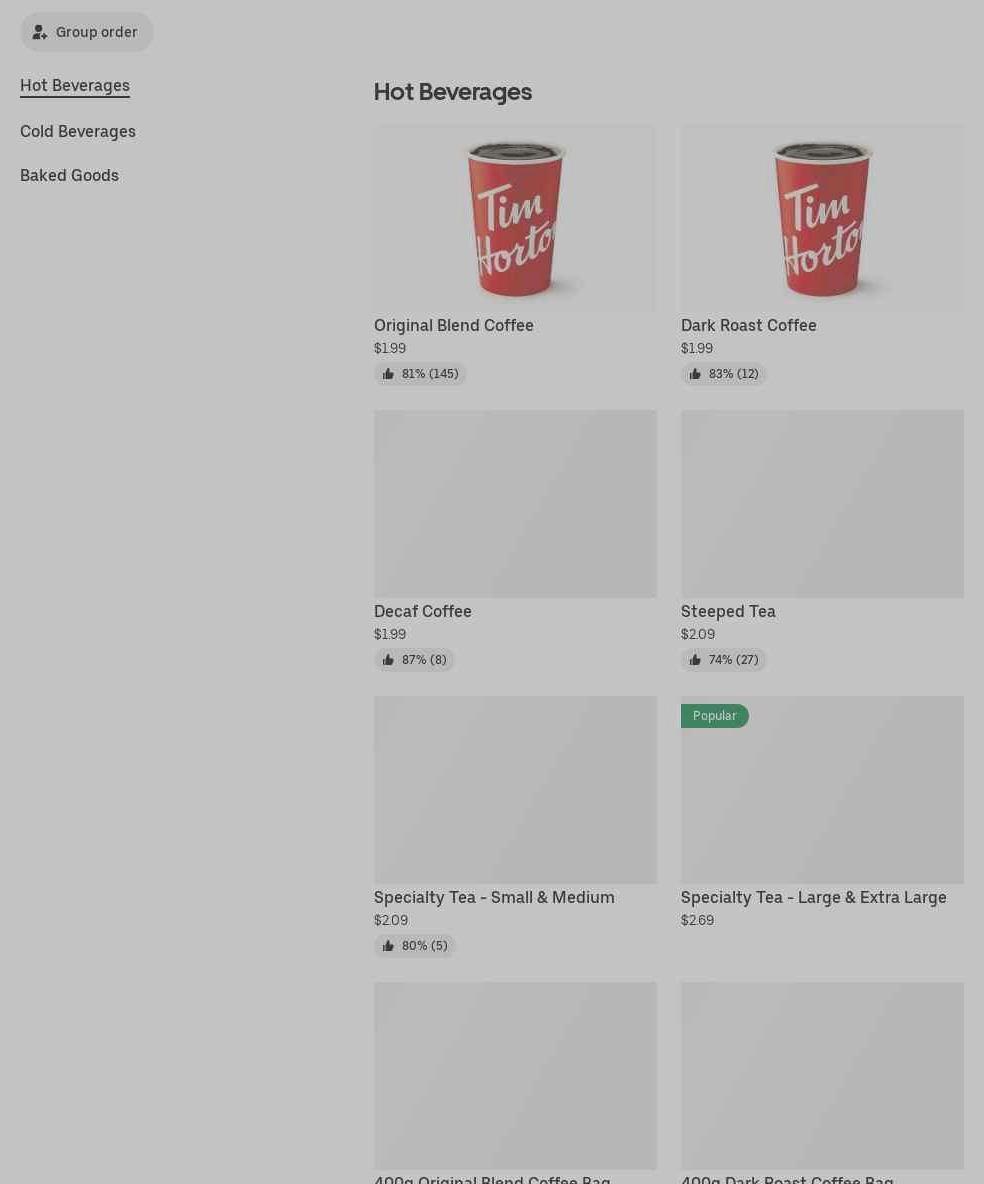Click thumbs-up icon under Original Blend Coffee
The width and height of the screenshot is (984, 1184).
(388, 374)
